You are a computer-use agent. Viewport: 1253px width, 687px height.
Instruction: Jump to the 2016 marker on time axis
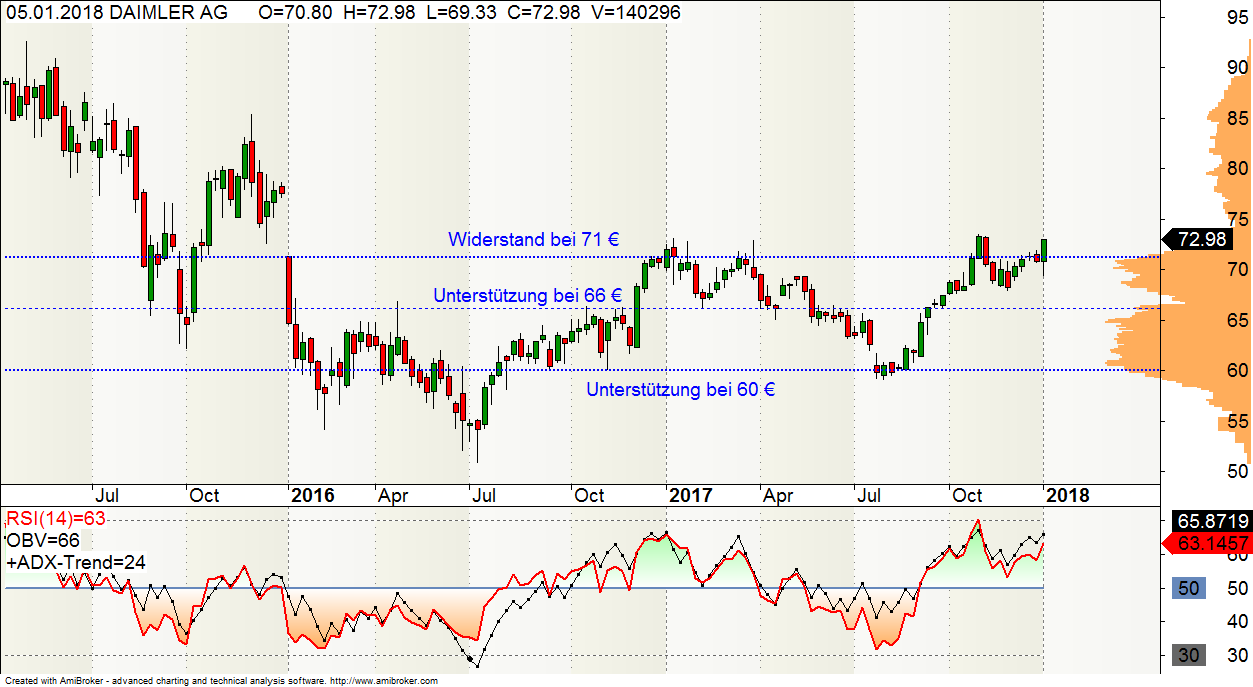312,495
